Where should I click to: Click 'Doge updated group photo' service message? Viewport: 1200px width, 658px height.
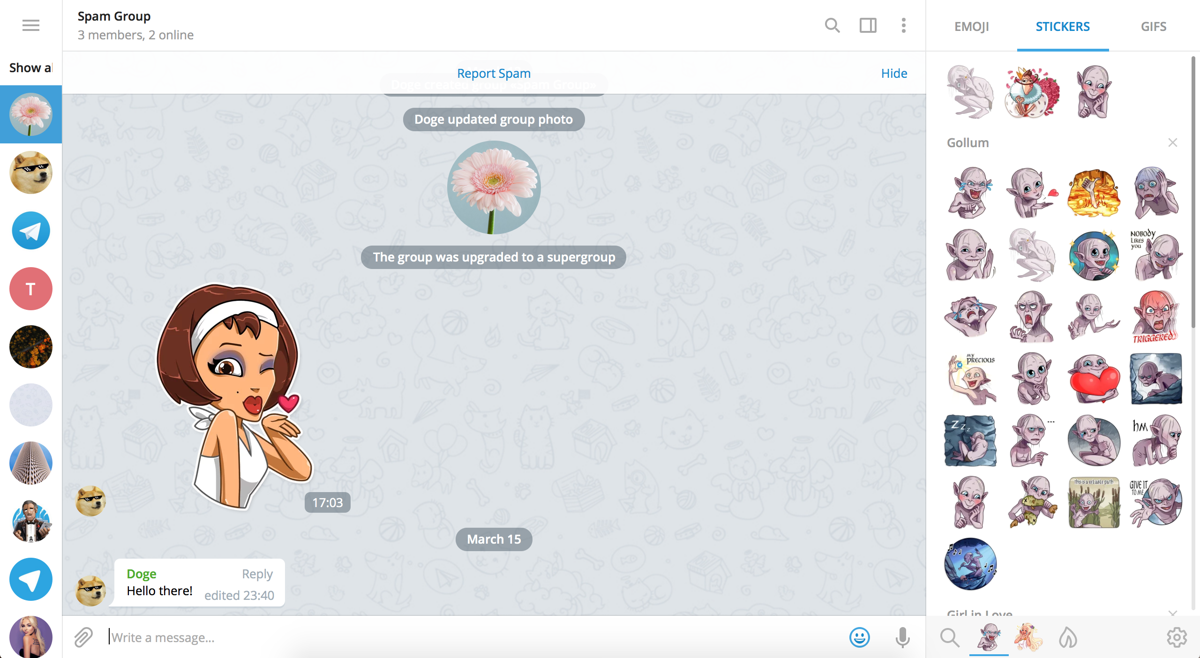point(494,119)
